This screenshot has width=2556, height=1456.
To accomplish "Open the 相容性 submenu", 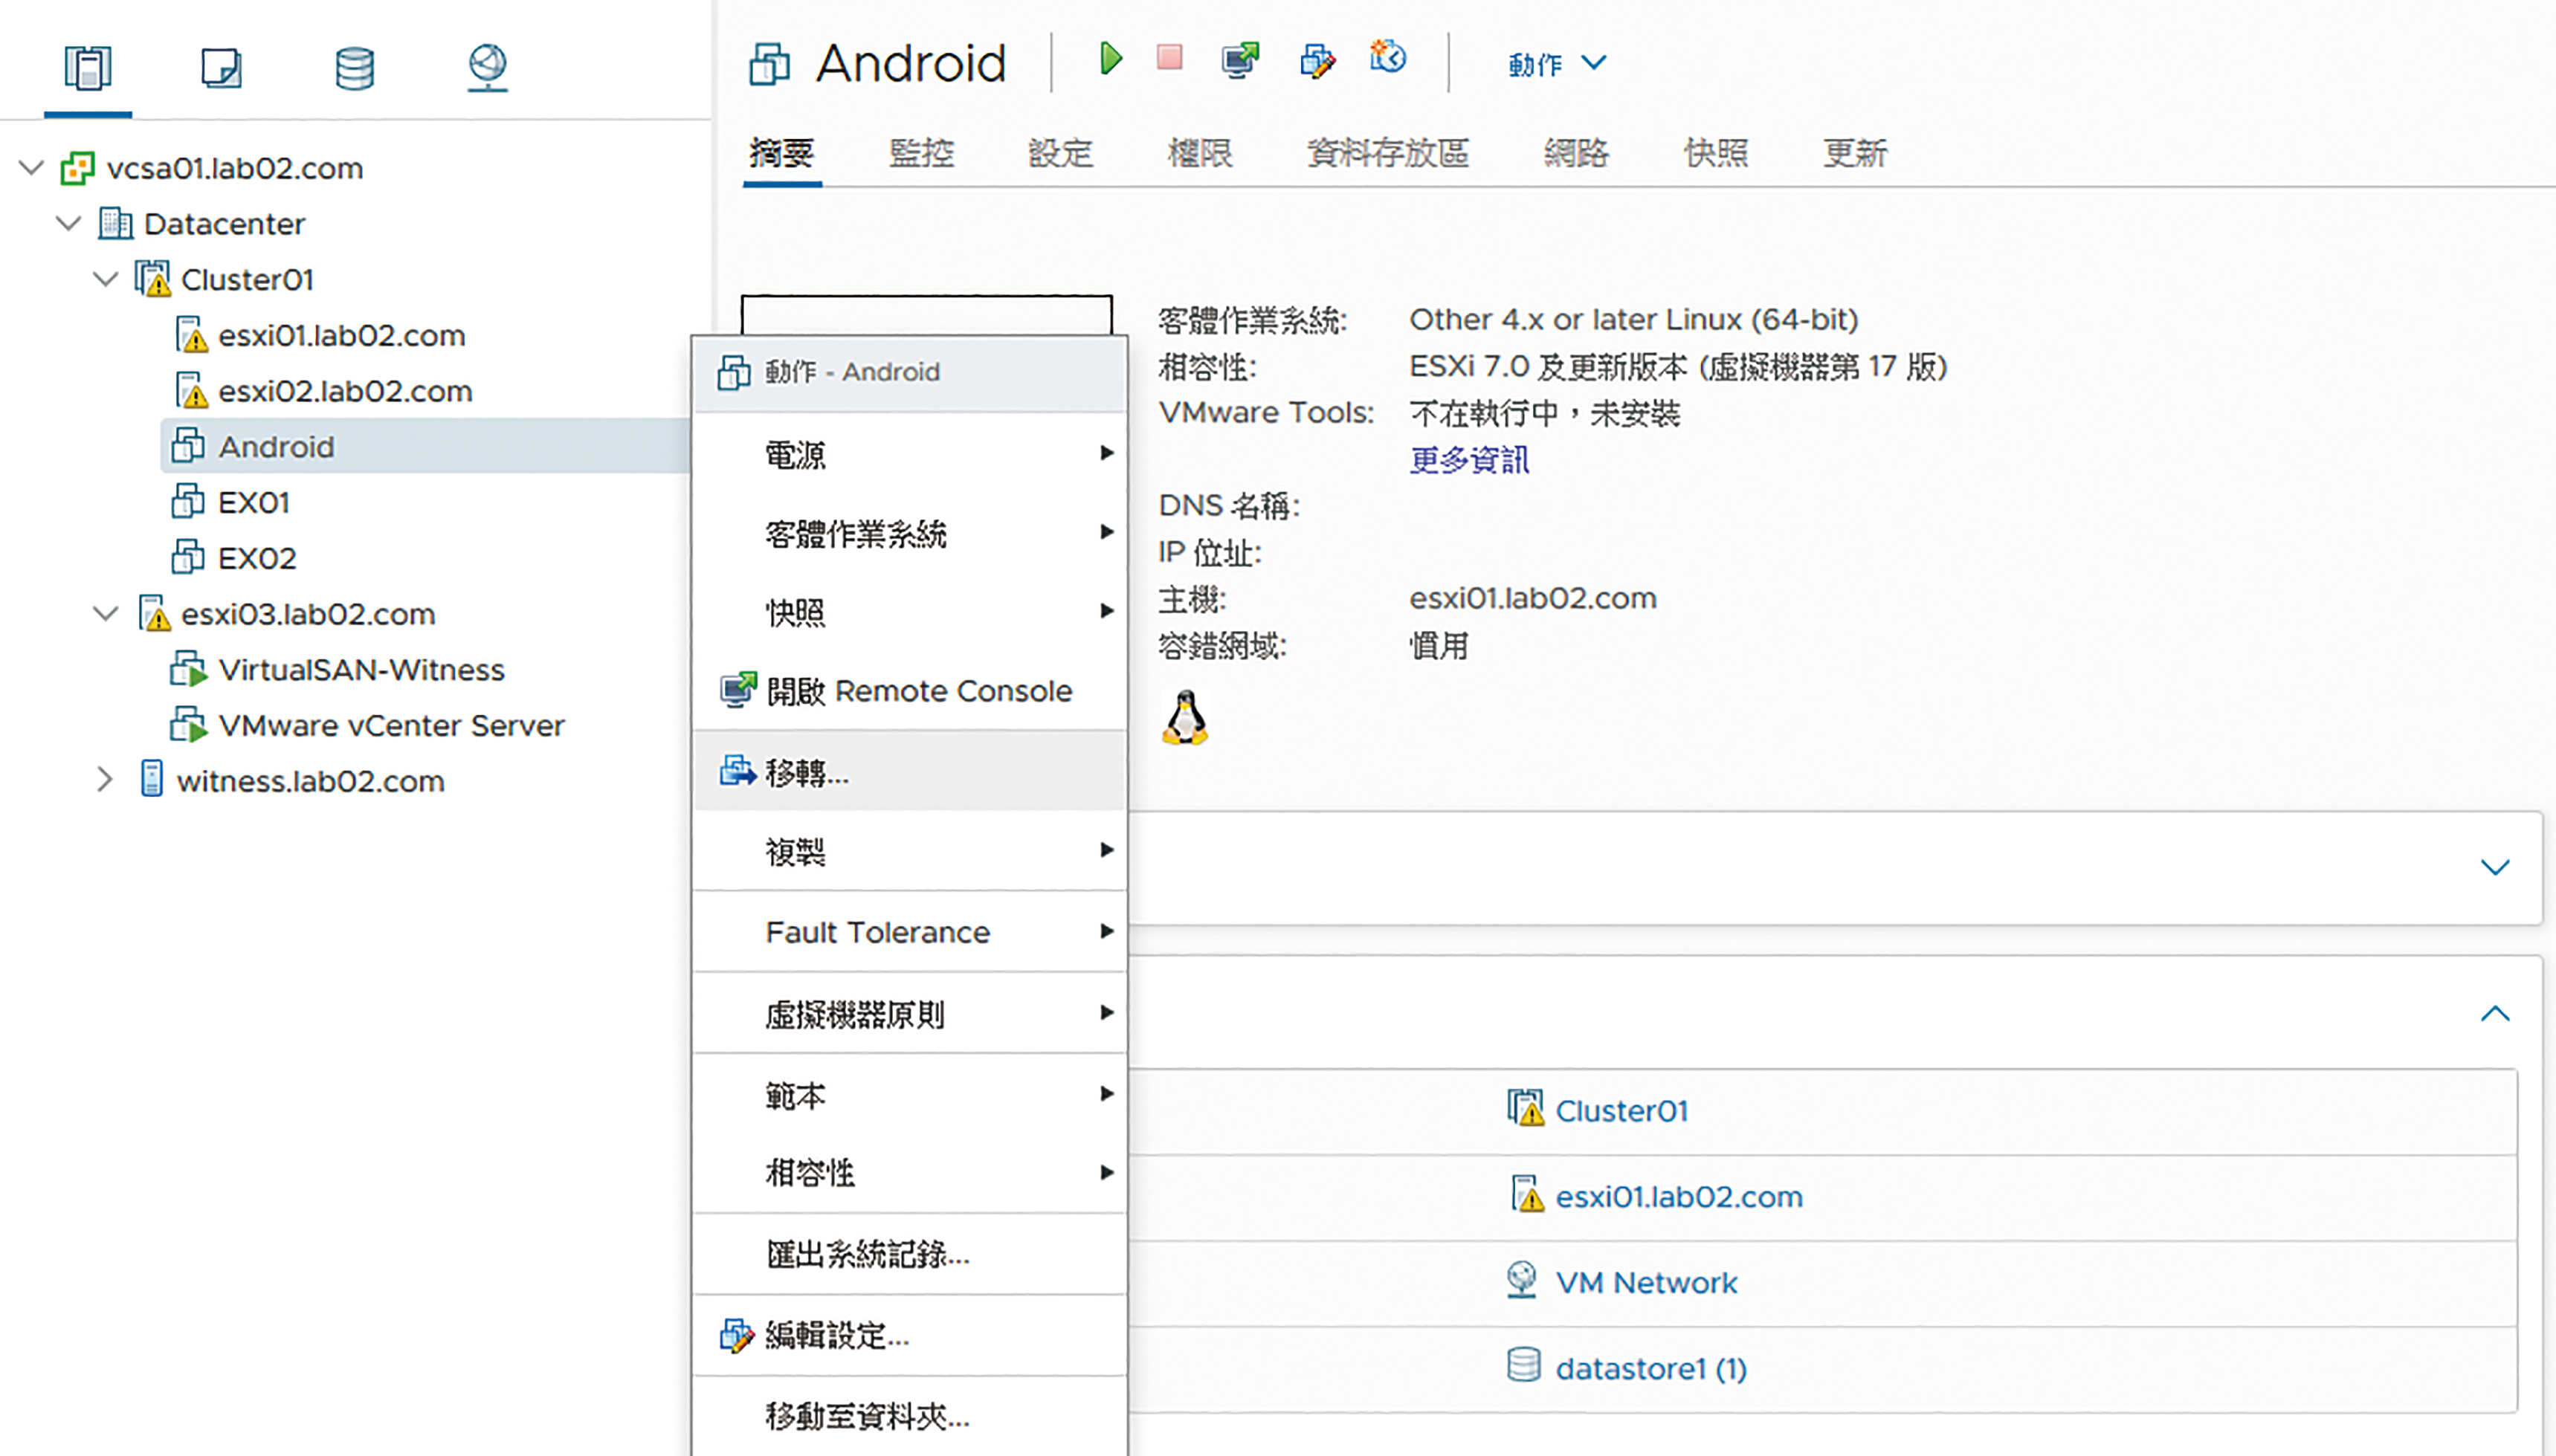I will pos(910,1172).
